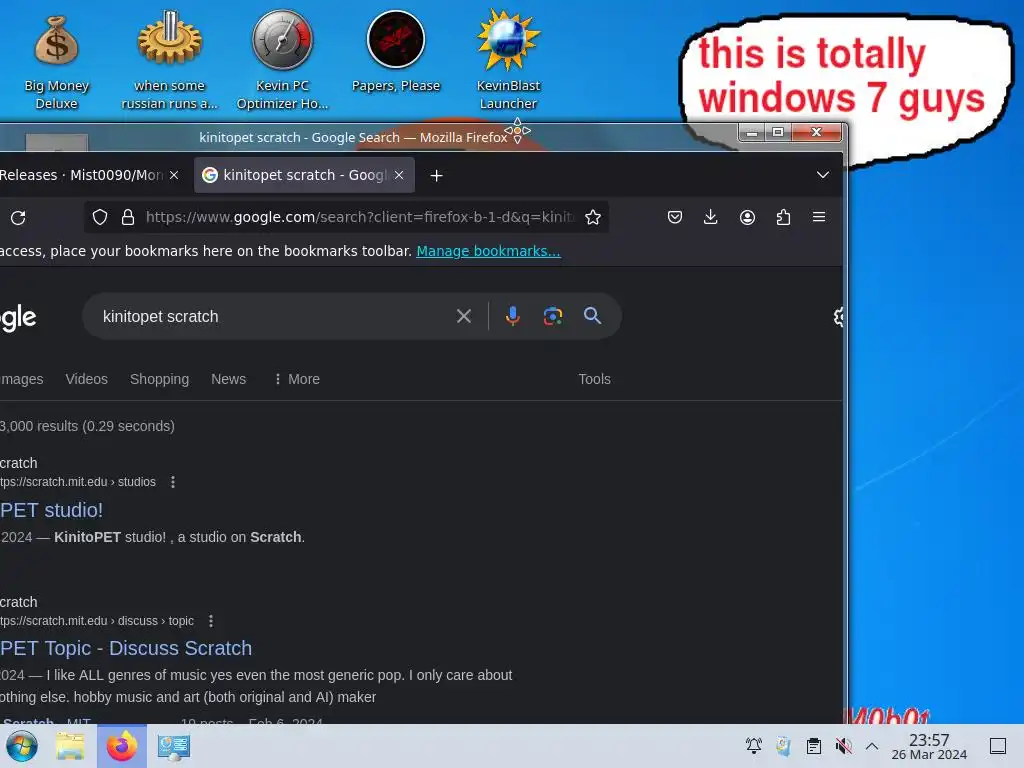Submit search with magnifier icon
The height and width of the screenshot is (768, 1024).
[x=592, y=316]
